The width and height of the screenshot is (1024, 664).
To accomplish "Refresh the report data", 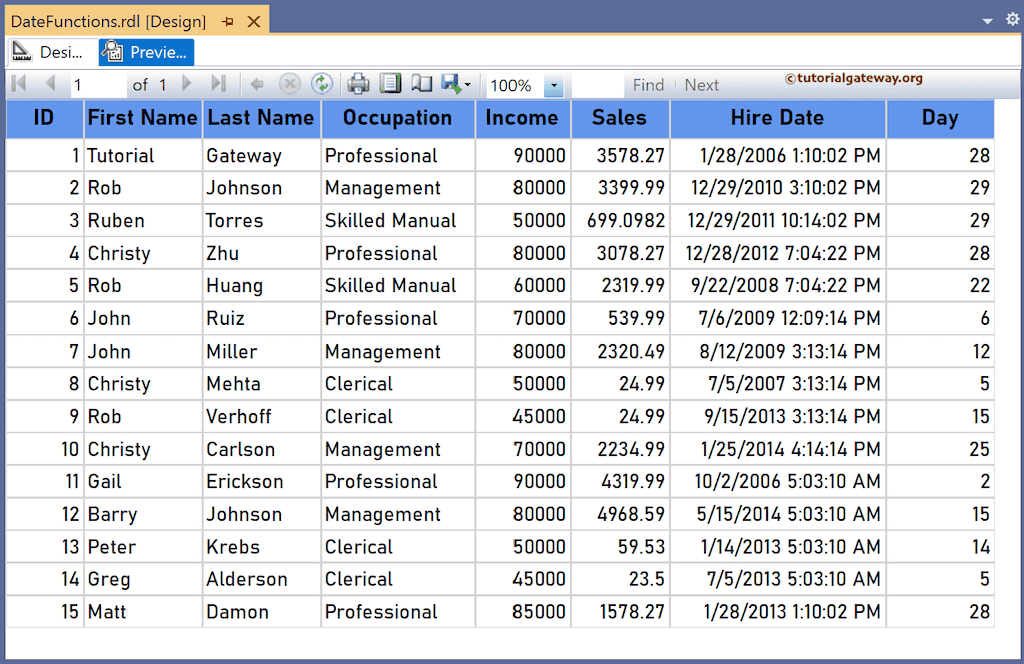I will pyautogui.click(x=322, y=85).
